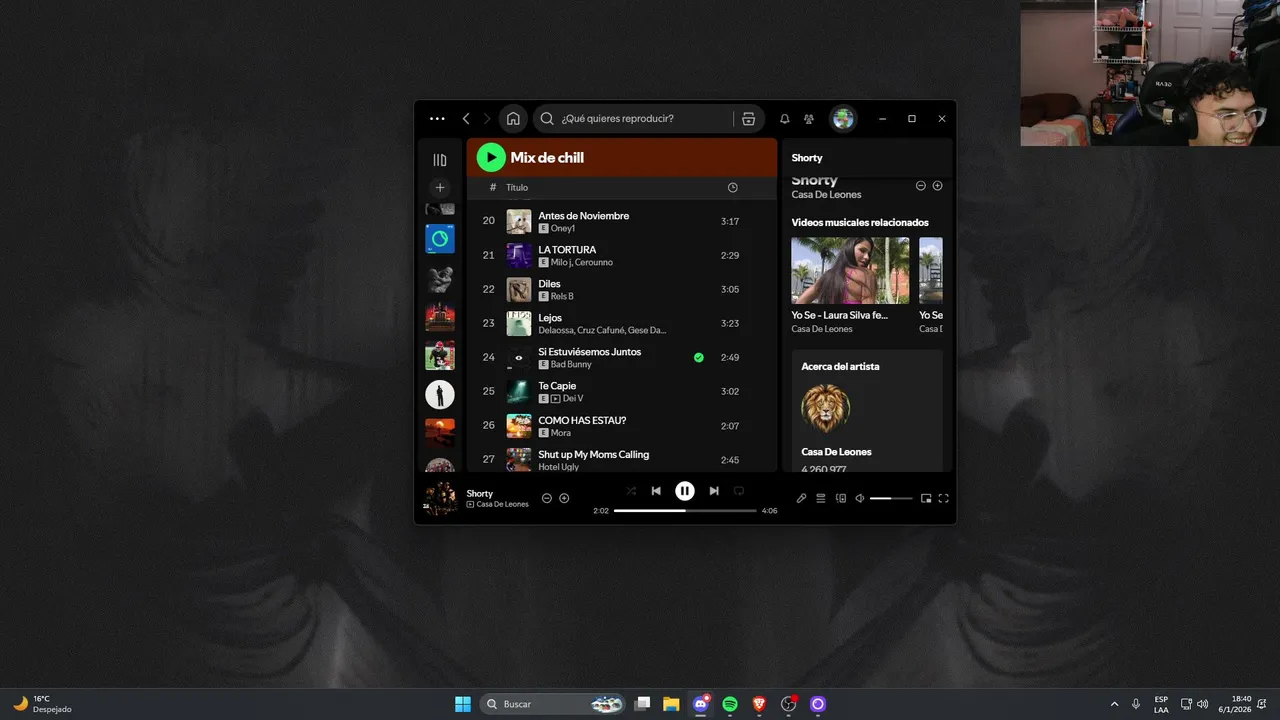
Task: Open the white silhouette artist in sidebar
Action: (440, 394)
